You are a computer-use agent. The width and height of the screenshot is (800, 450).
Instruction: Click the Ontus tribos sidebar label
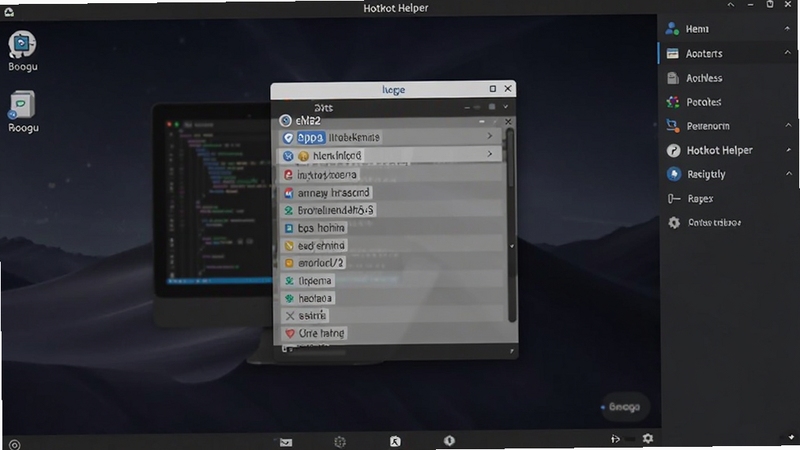[714, 222]
